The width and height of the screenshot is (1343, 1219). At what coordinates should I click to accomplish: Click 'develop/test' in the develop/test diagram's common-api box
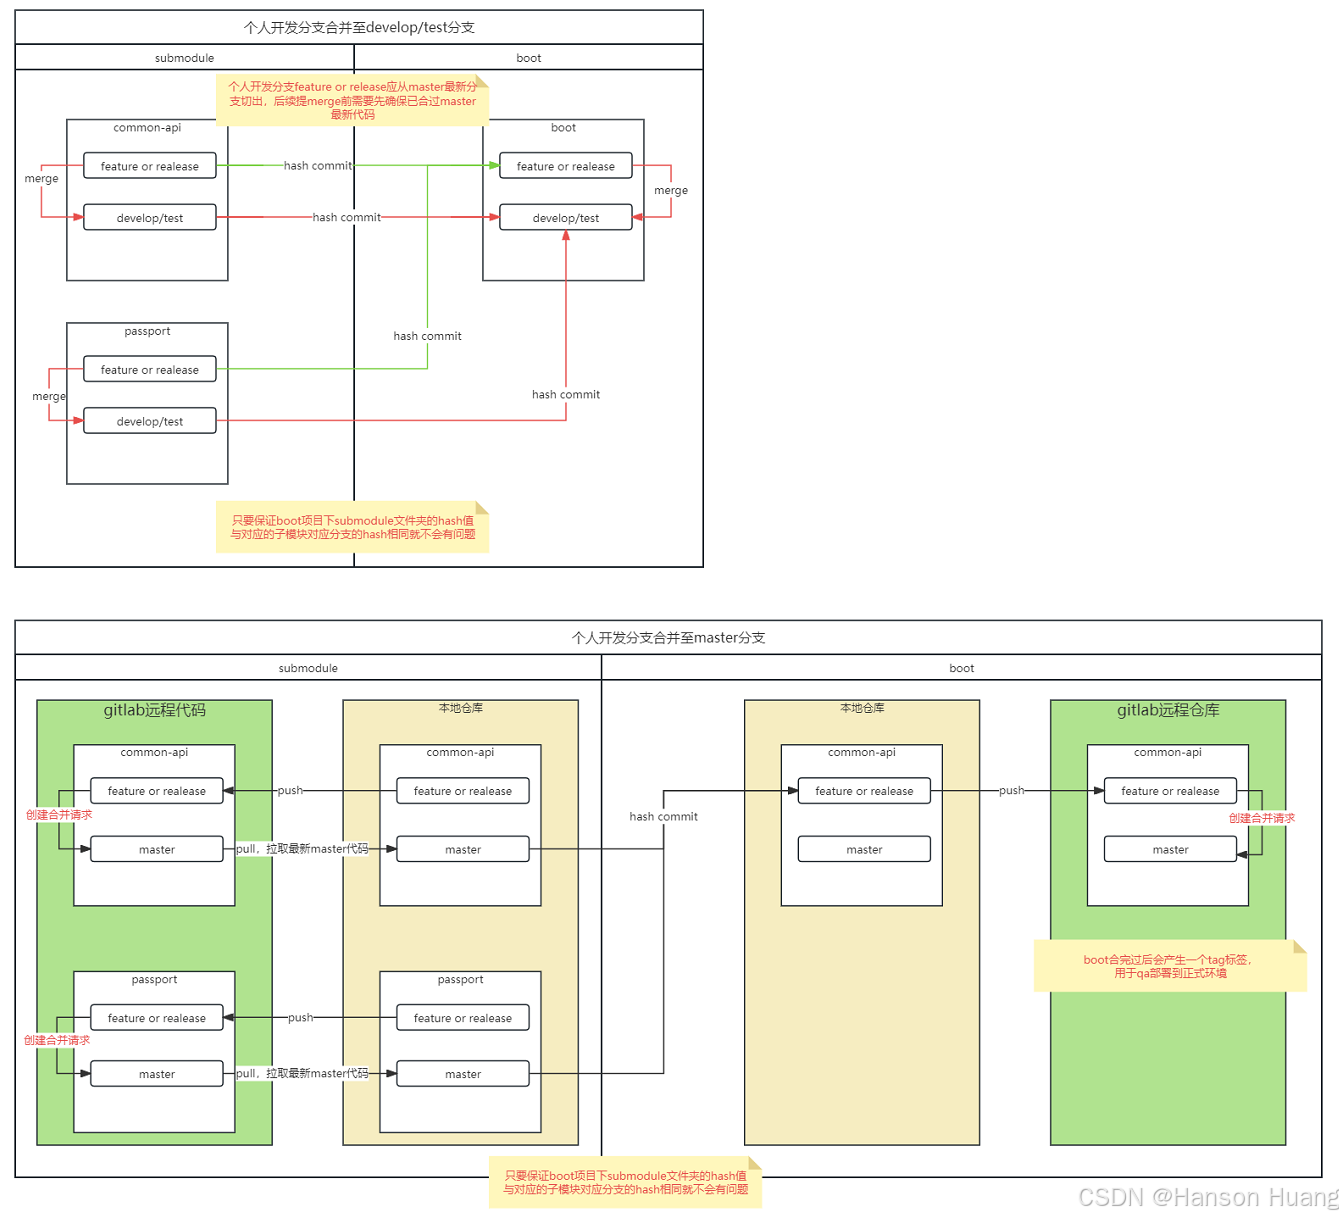coord(150,218)
